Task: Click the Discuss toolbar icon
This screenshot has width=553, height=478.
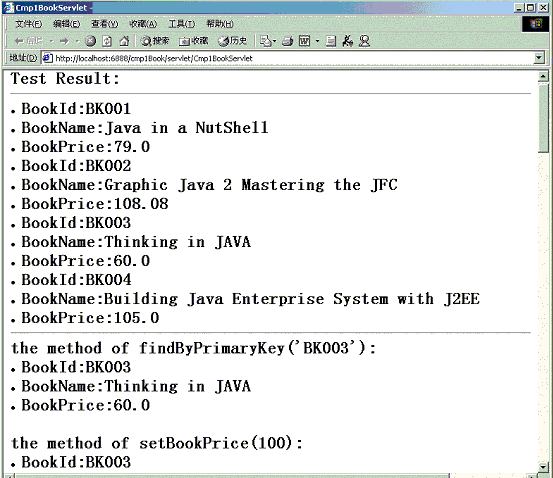Action: [x=330, y=41]
